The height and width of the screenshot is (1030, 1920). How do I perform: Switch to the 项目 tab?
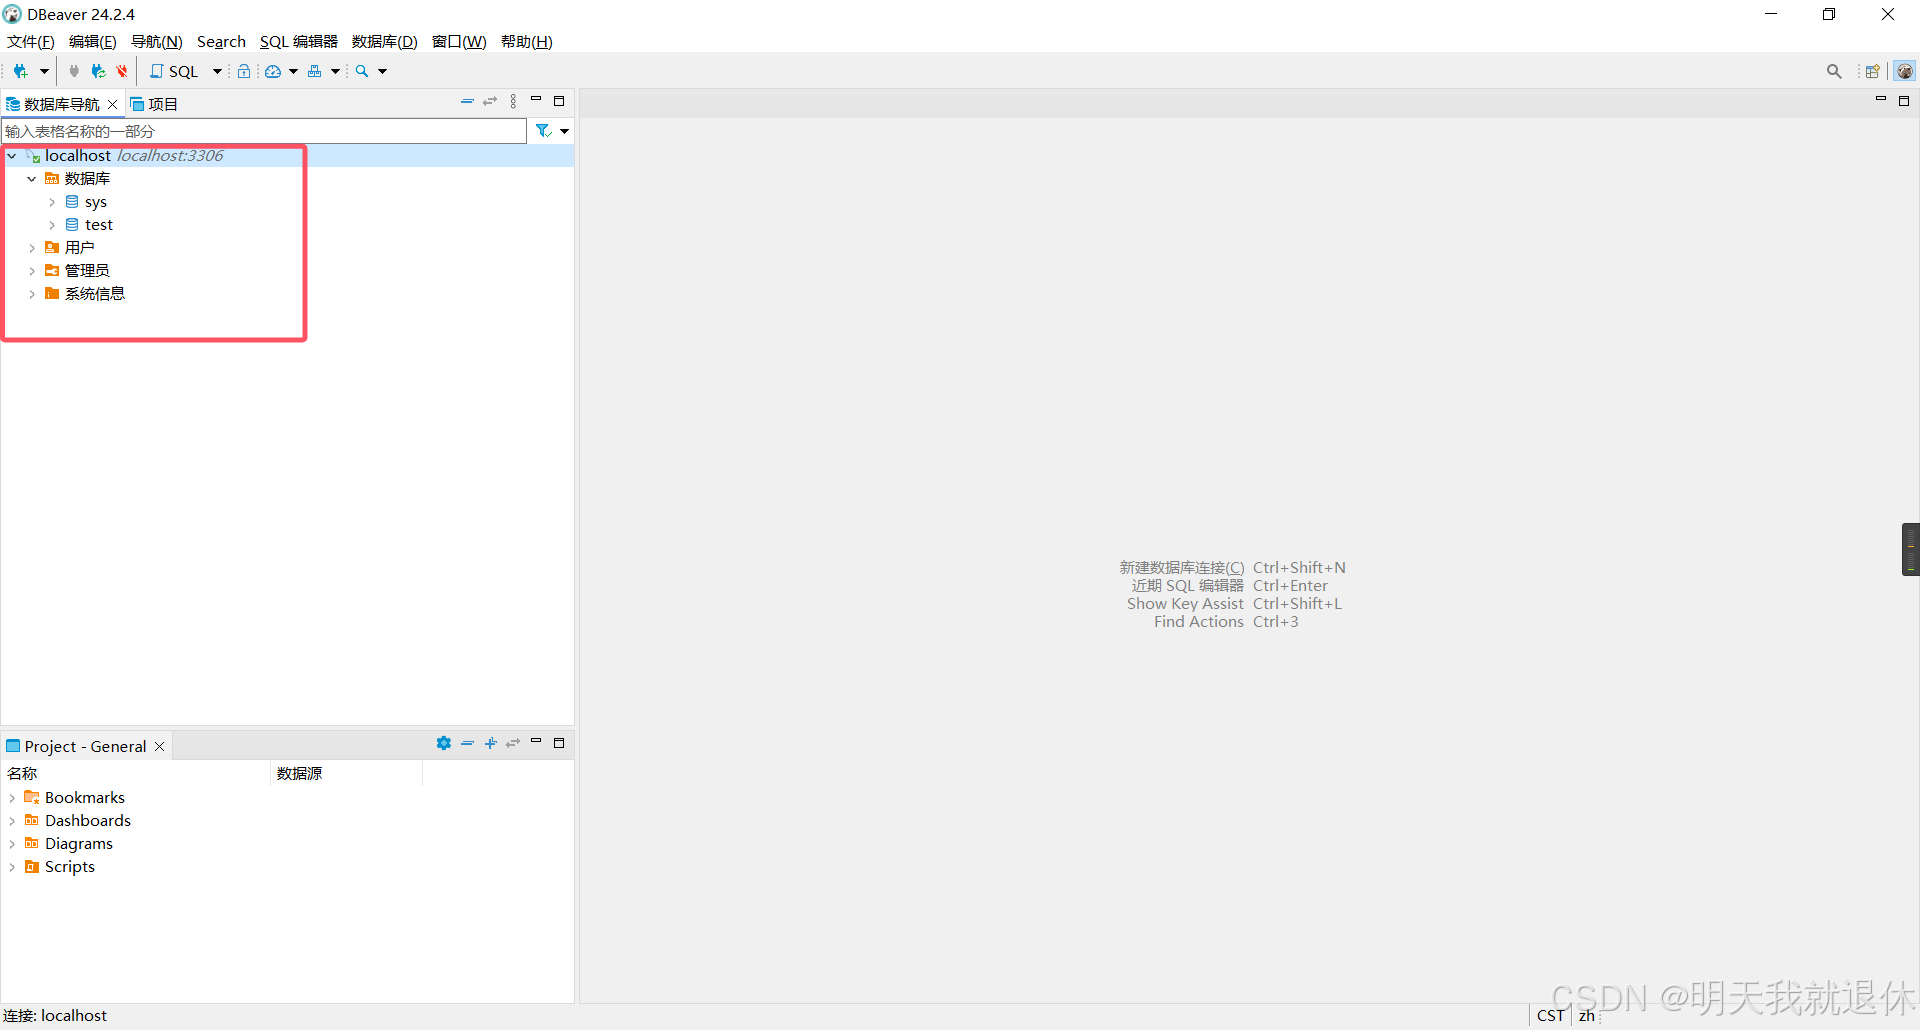coord(154,104)
